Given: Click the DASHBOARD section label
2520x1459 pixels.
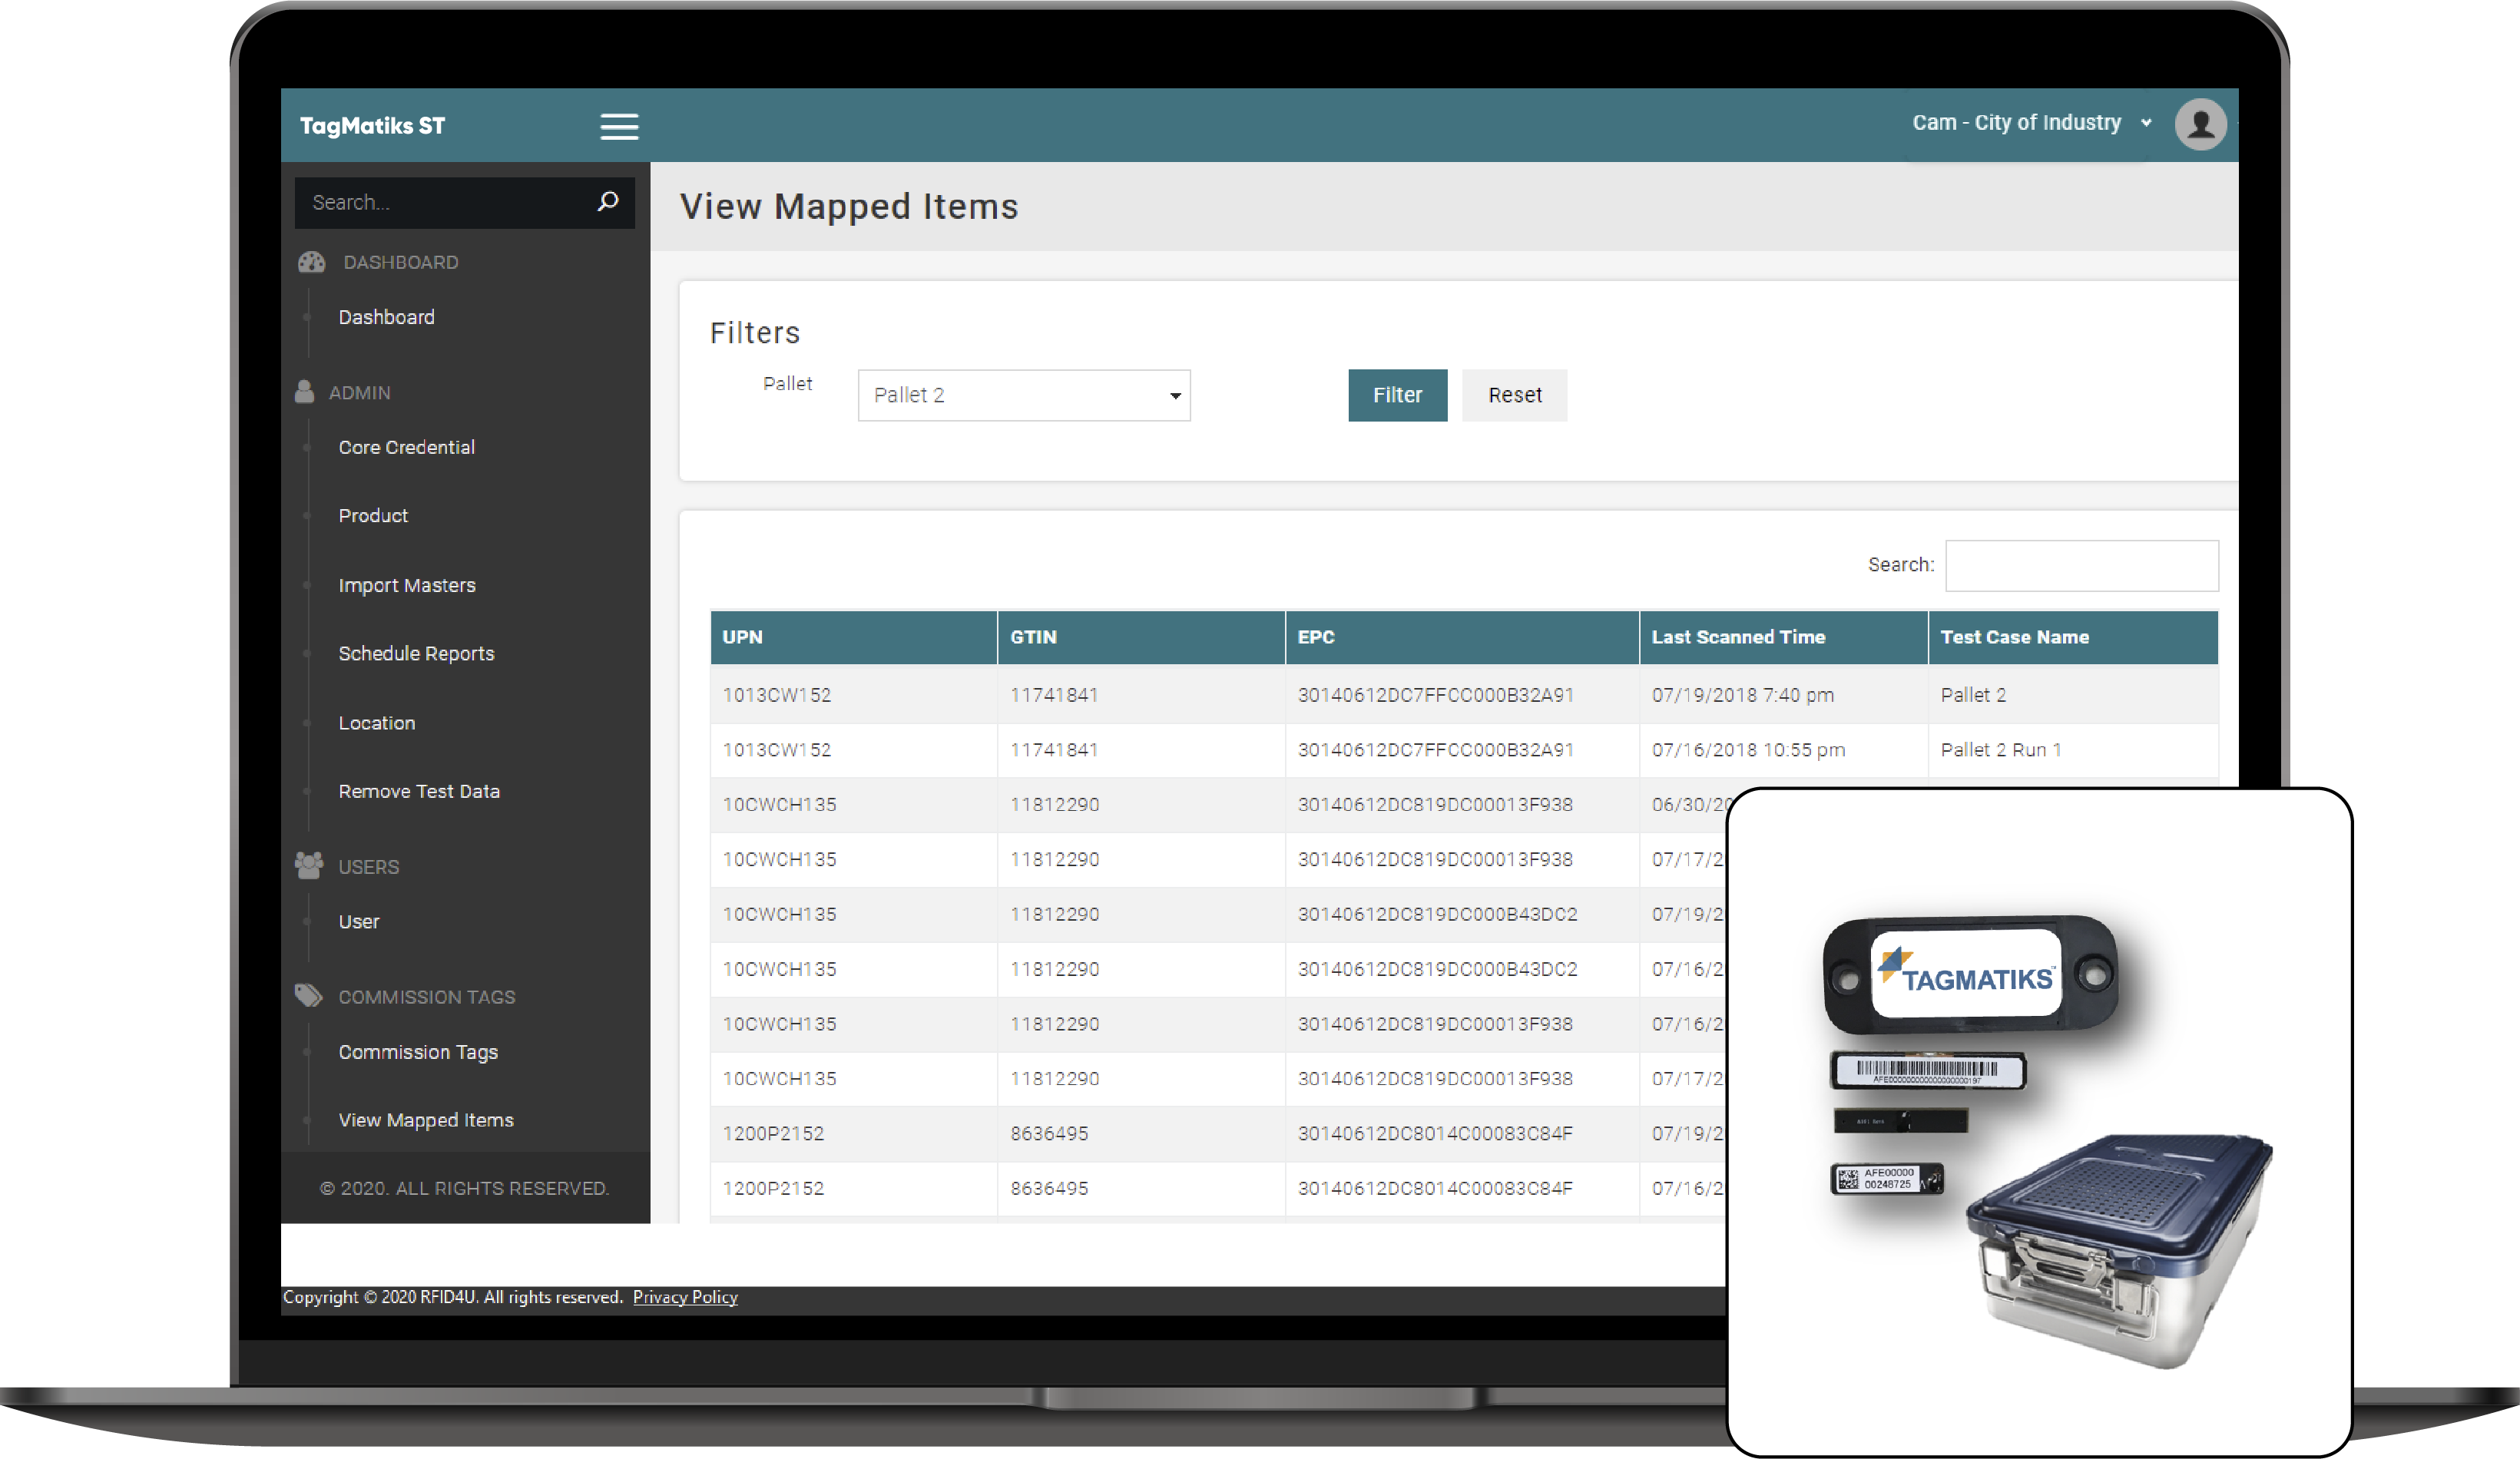Looking at the screenshot, I should pyautogui.click(x=400, y=262).
